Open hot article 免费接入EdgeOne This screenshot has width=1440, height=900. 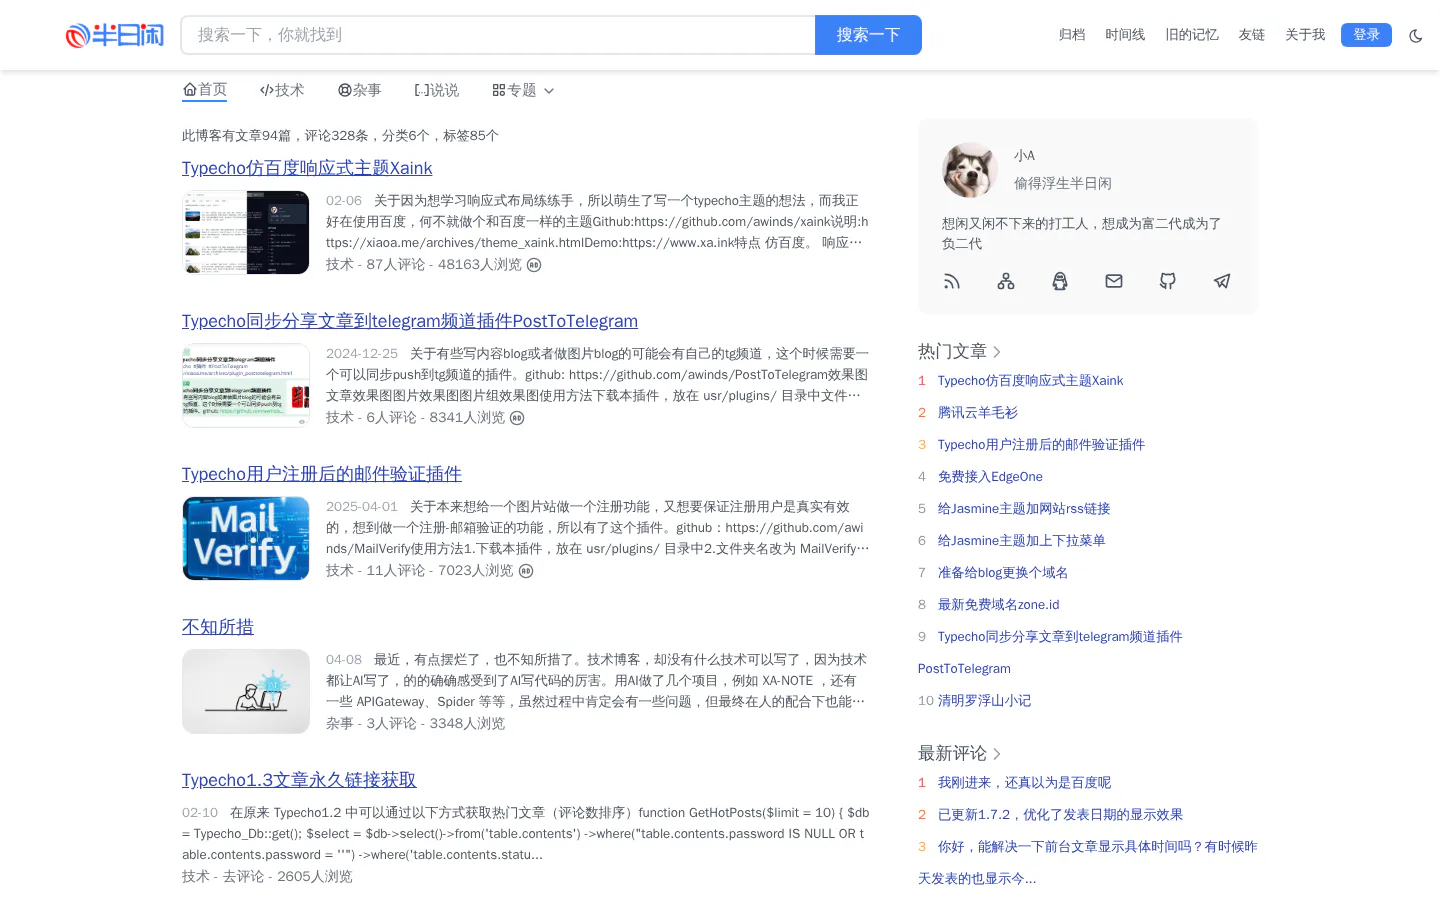coord(990,477)
